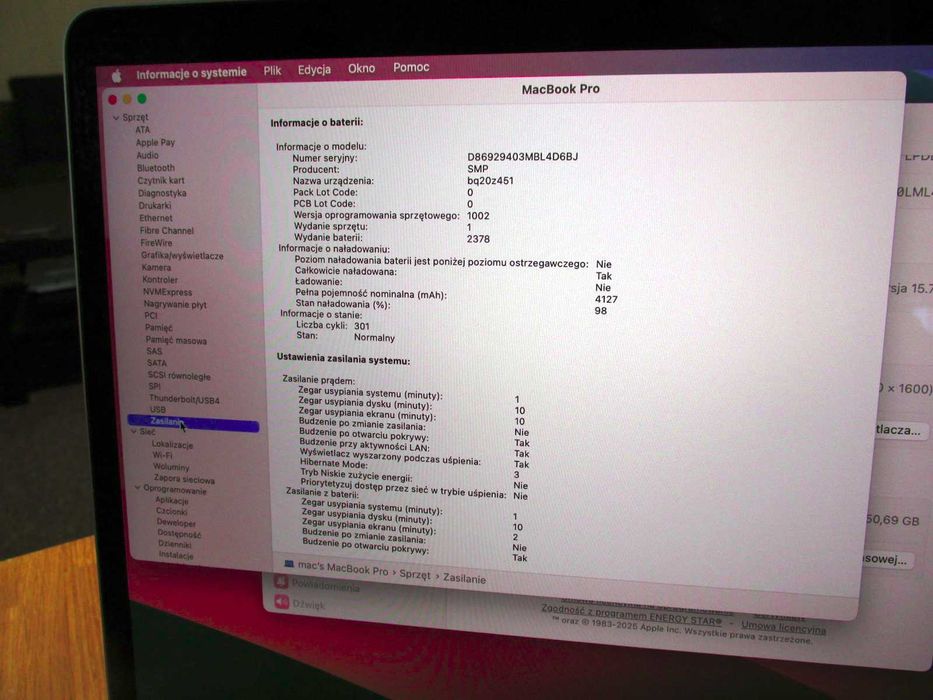Screen dimensions: 933x700
Task: Select Ethernet in sidebar
Action: click(156, 218)
